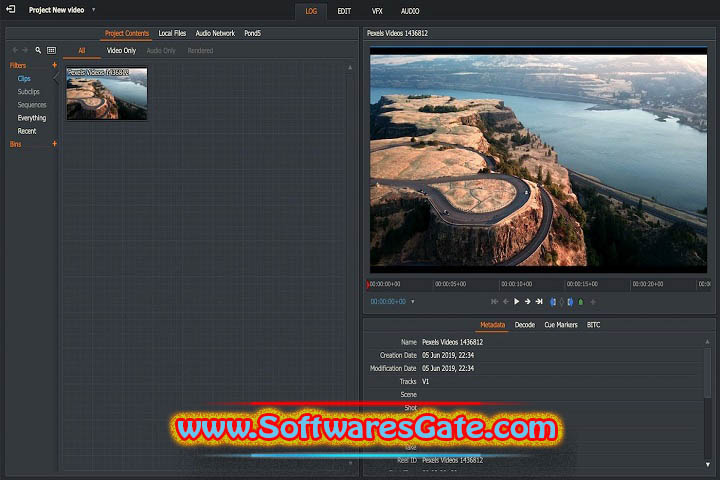Click the grey plus icon beside cue marker

593,302
